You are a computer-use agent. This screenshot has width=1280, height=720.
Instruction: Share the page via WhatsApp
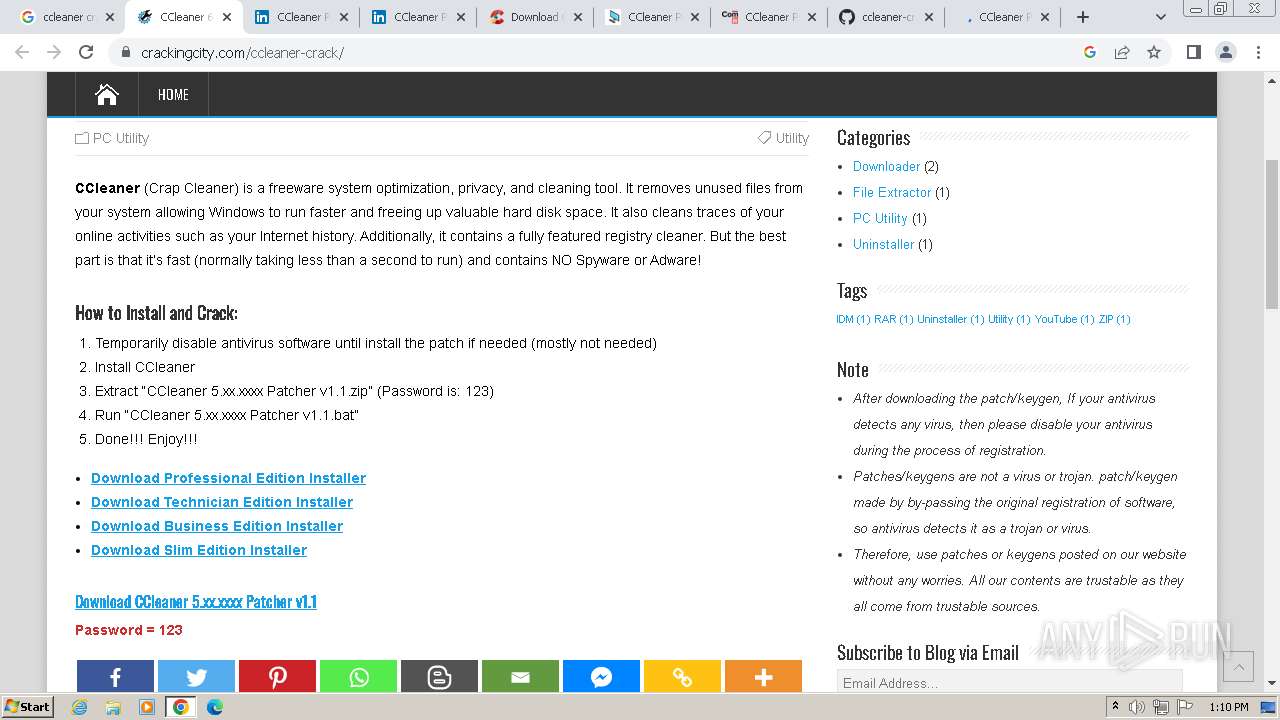click(x=358, y=677)
